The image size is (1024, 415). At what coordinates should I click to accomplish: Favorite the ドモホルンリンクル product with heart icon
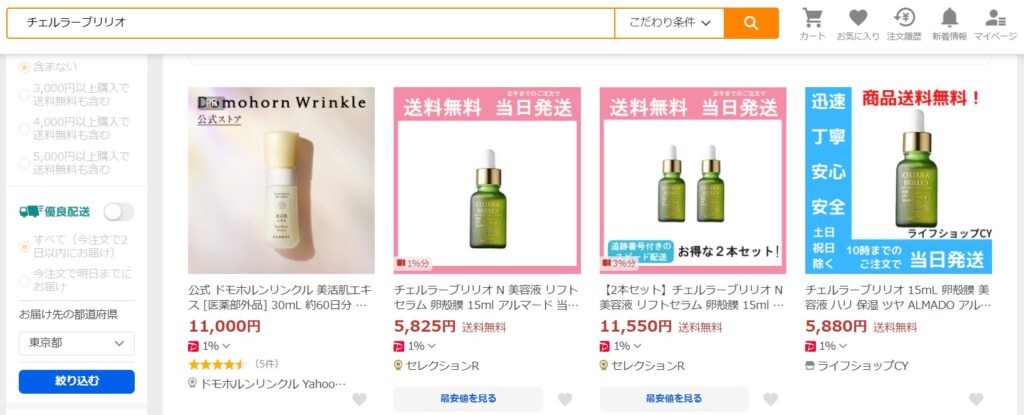tap(359, 399)
